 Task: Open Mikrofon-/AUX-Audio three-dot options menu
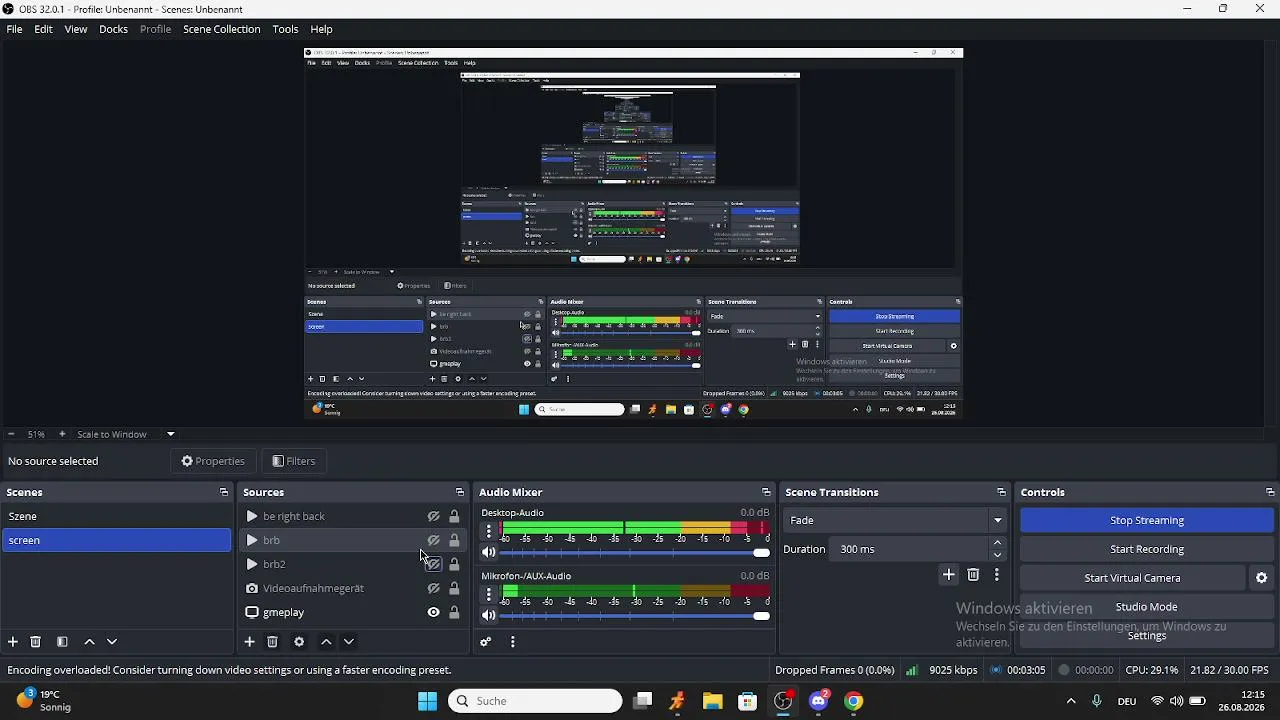point(489,594)
